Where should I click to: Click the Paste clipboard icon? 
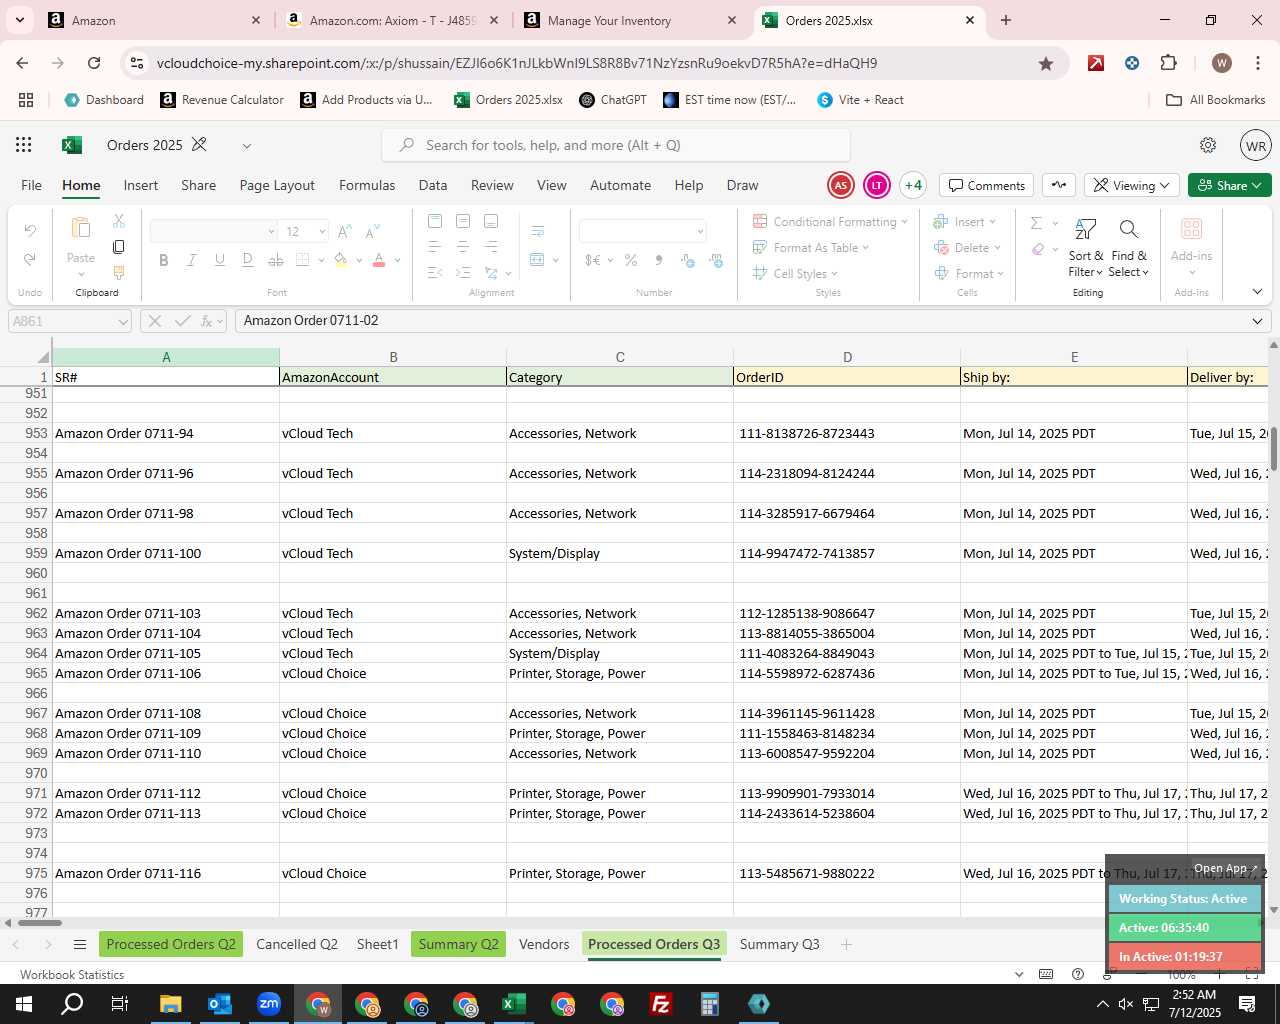point(81,229)
